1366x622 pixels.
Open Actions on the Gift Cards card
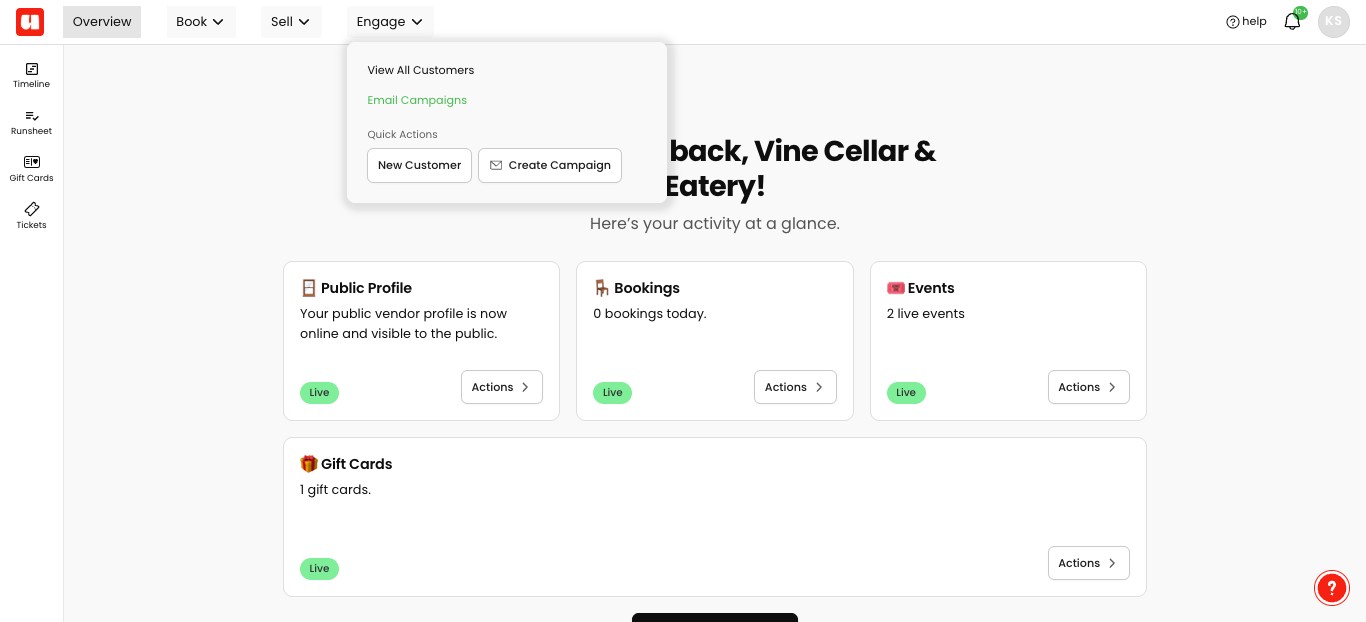pos(1088,563)
